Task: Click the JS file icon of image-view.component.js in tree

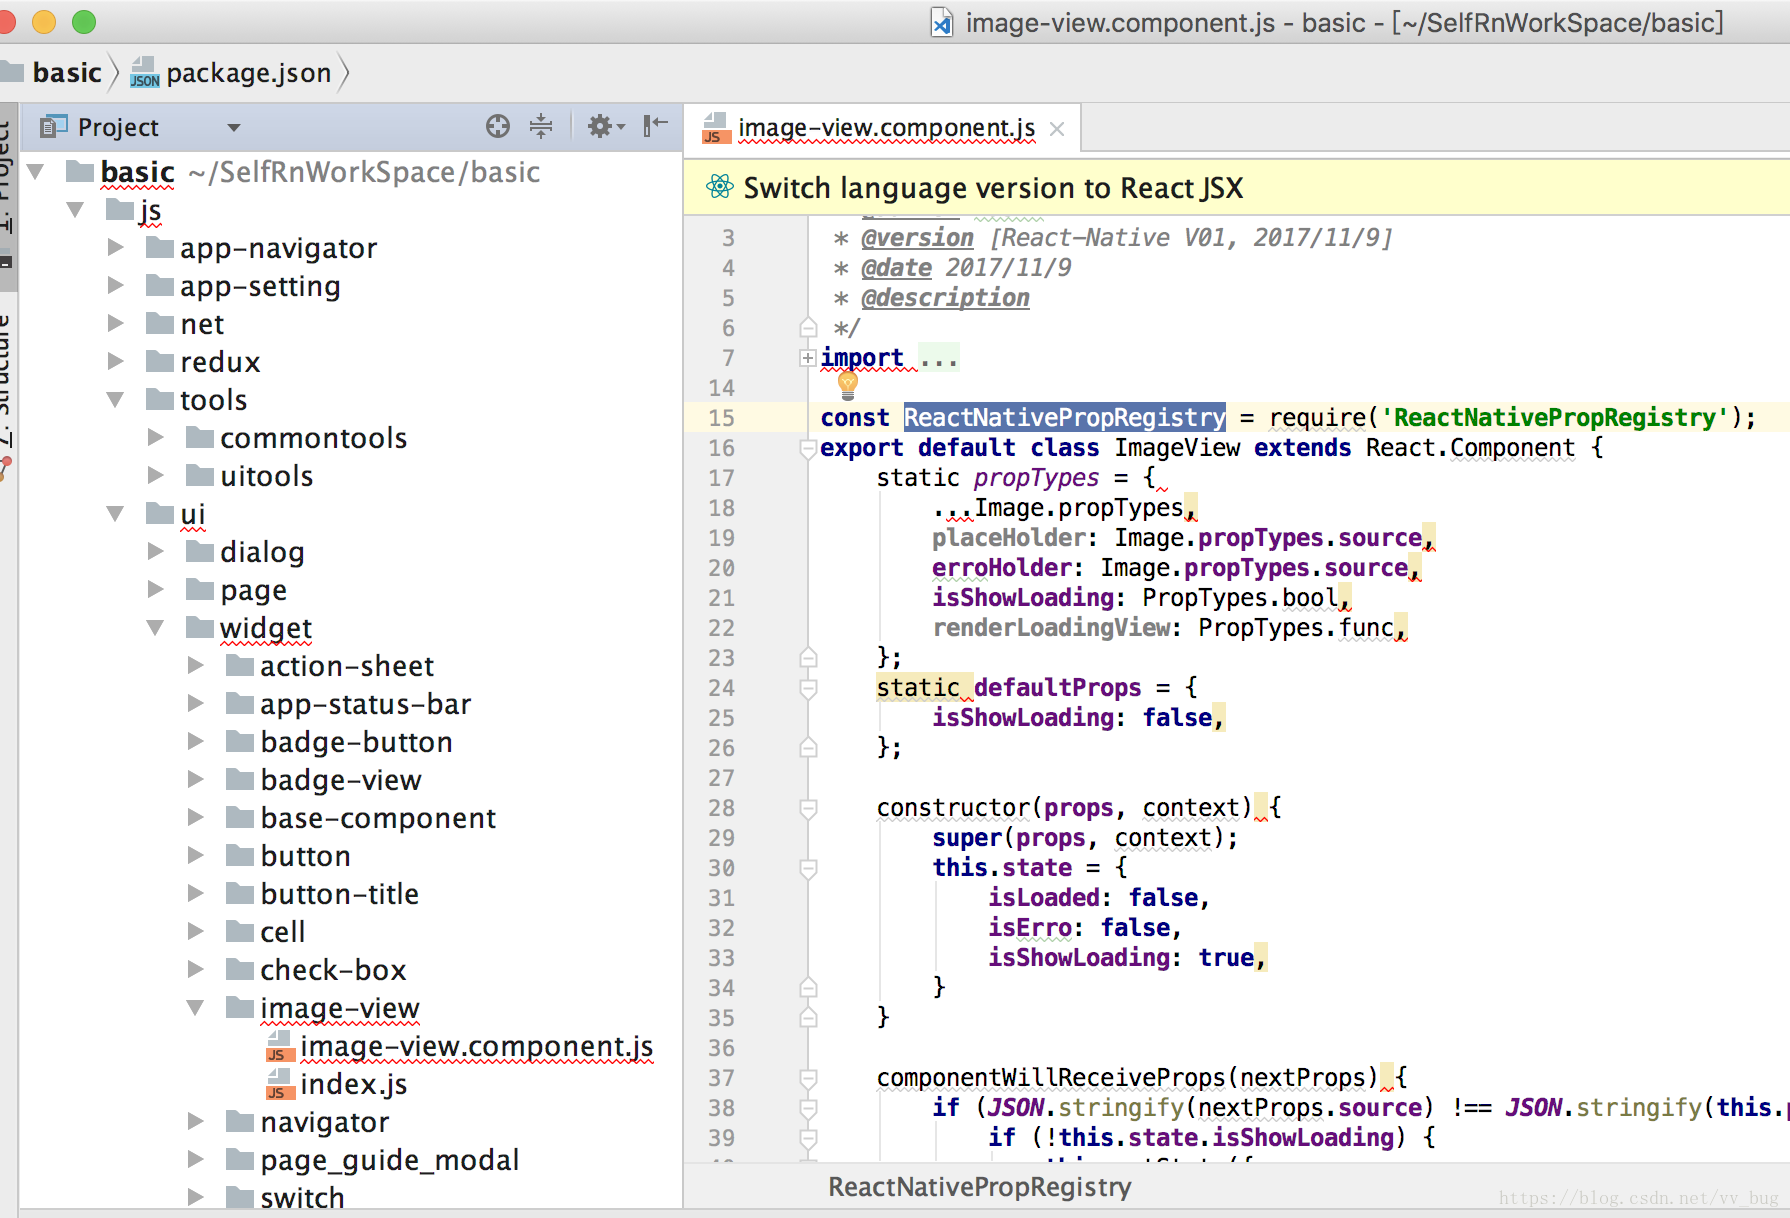Action: click(x=279, y=1047)
